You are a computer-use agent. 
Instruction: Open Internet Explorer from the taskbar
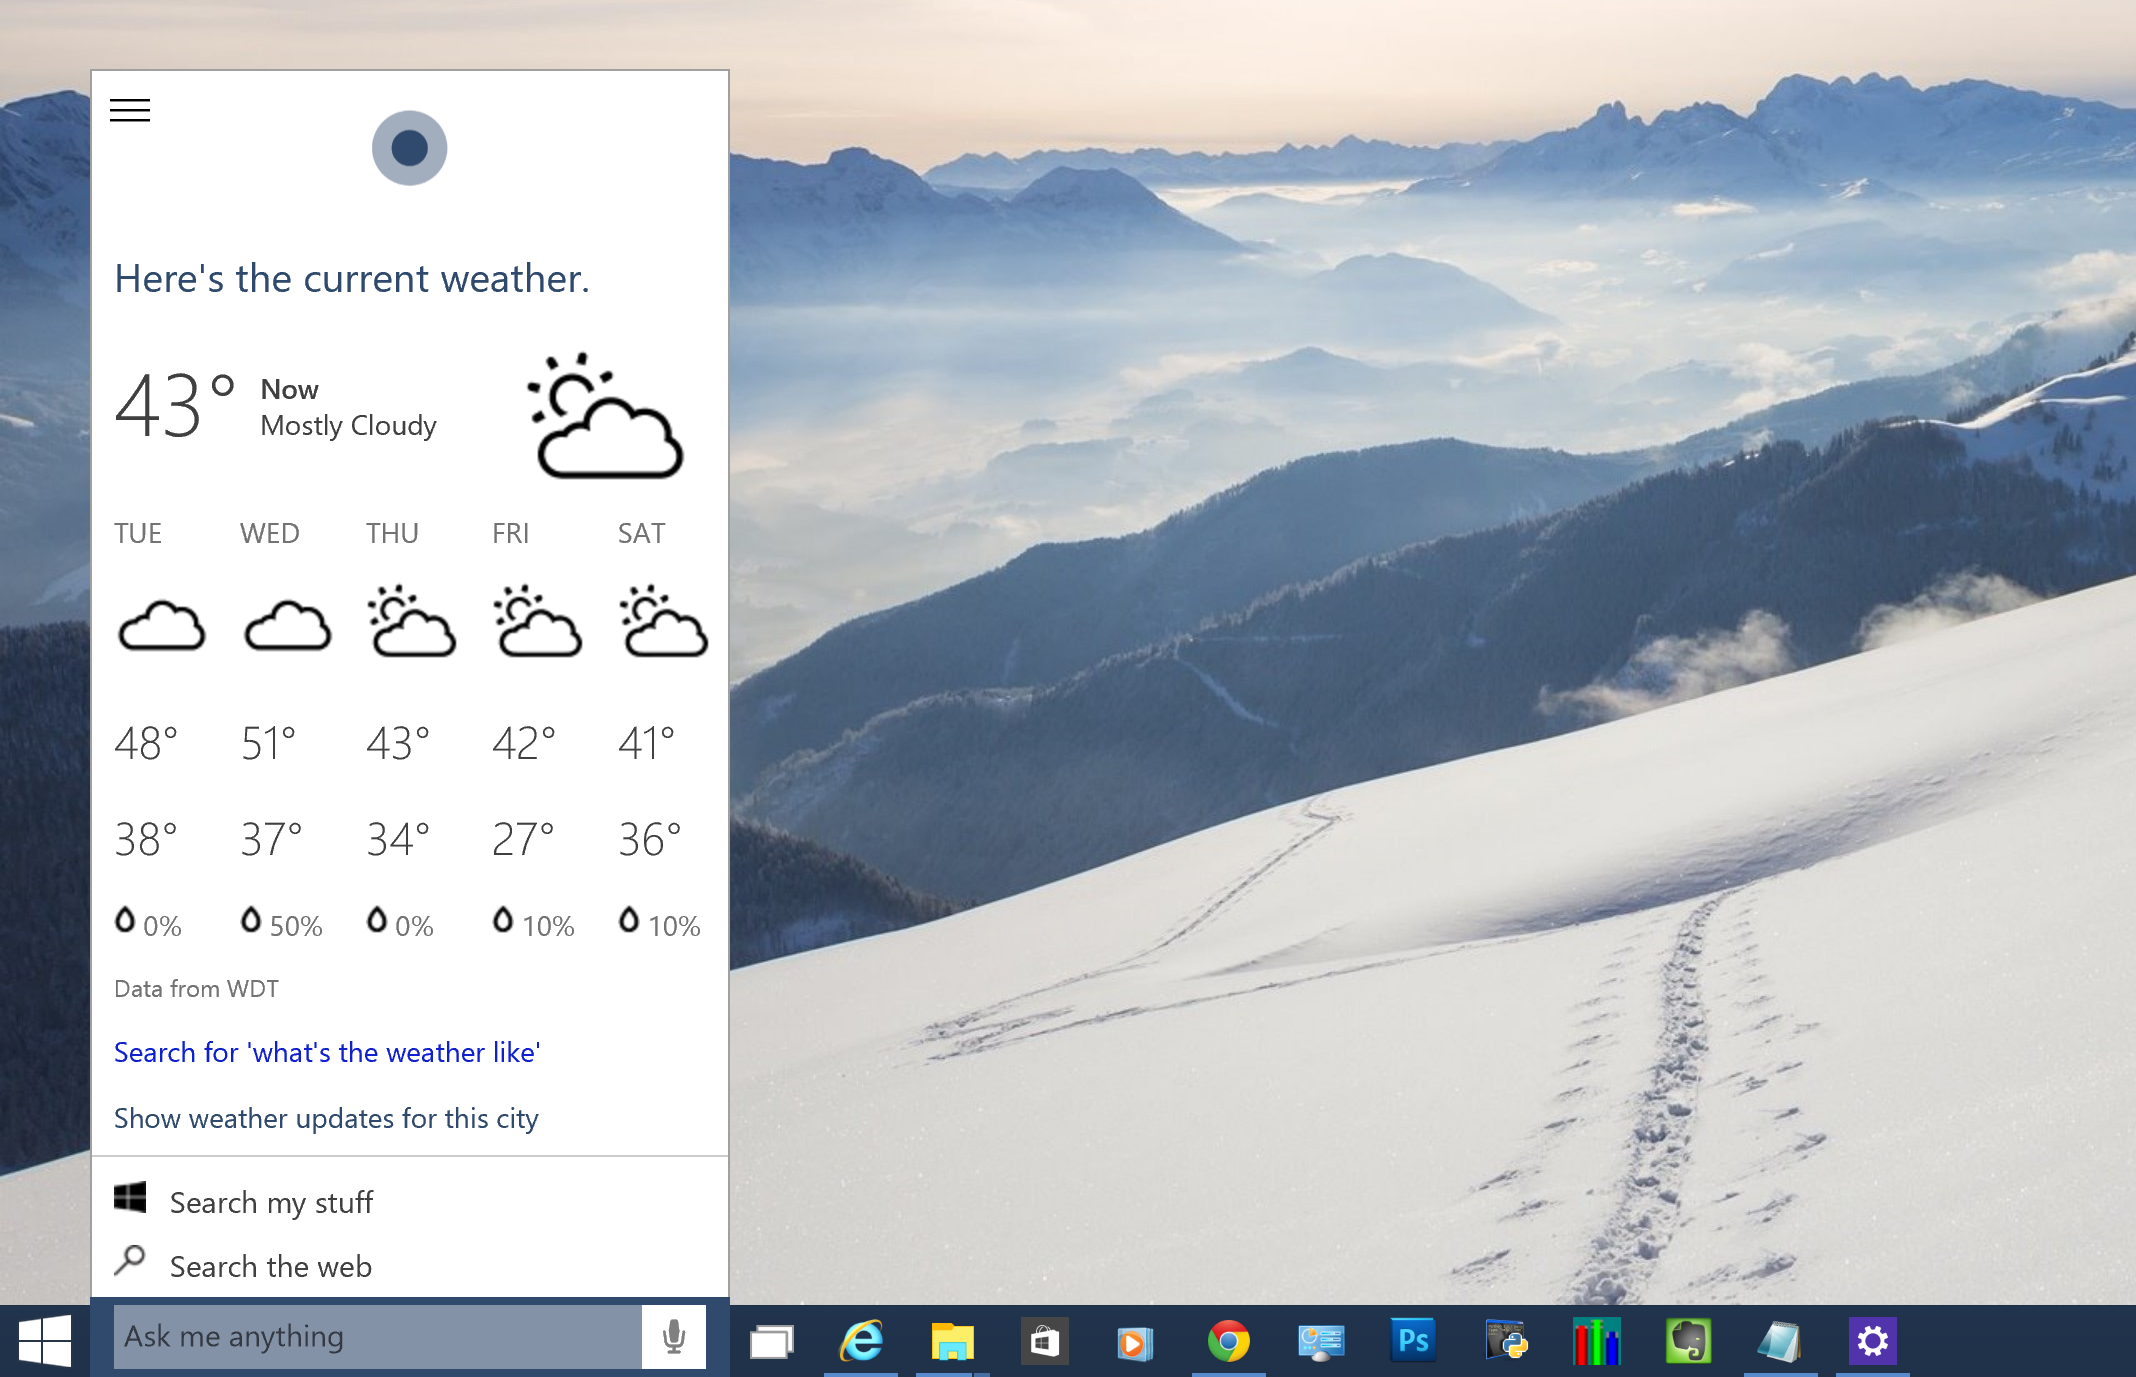(x=862, y=1340)
